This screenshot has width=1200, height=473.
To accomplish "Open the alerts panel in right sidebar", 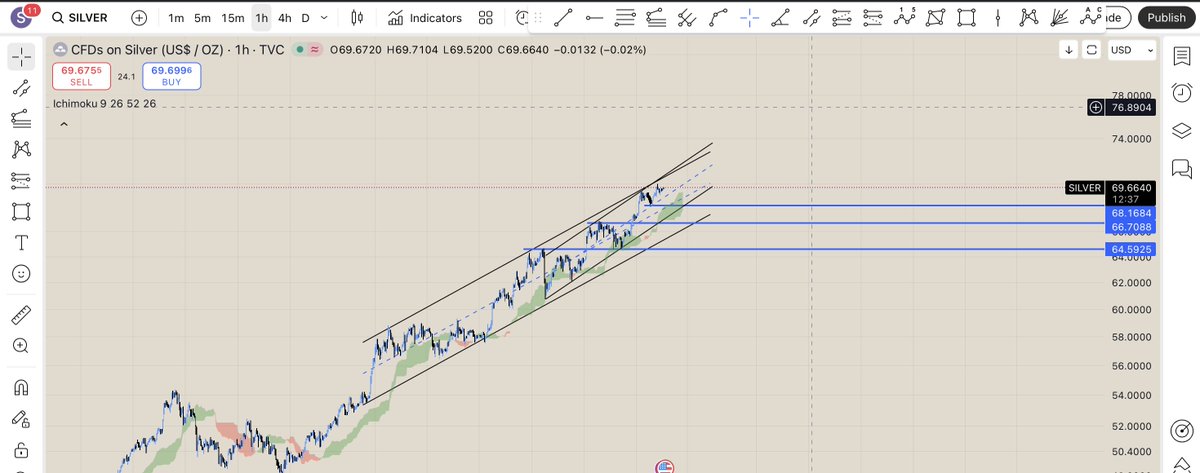I will click(x=1180, y=93).
